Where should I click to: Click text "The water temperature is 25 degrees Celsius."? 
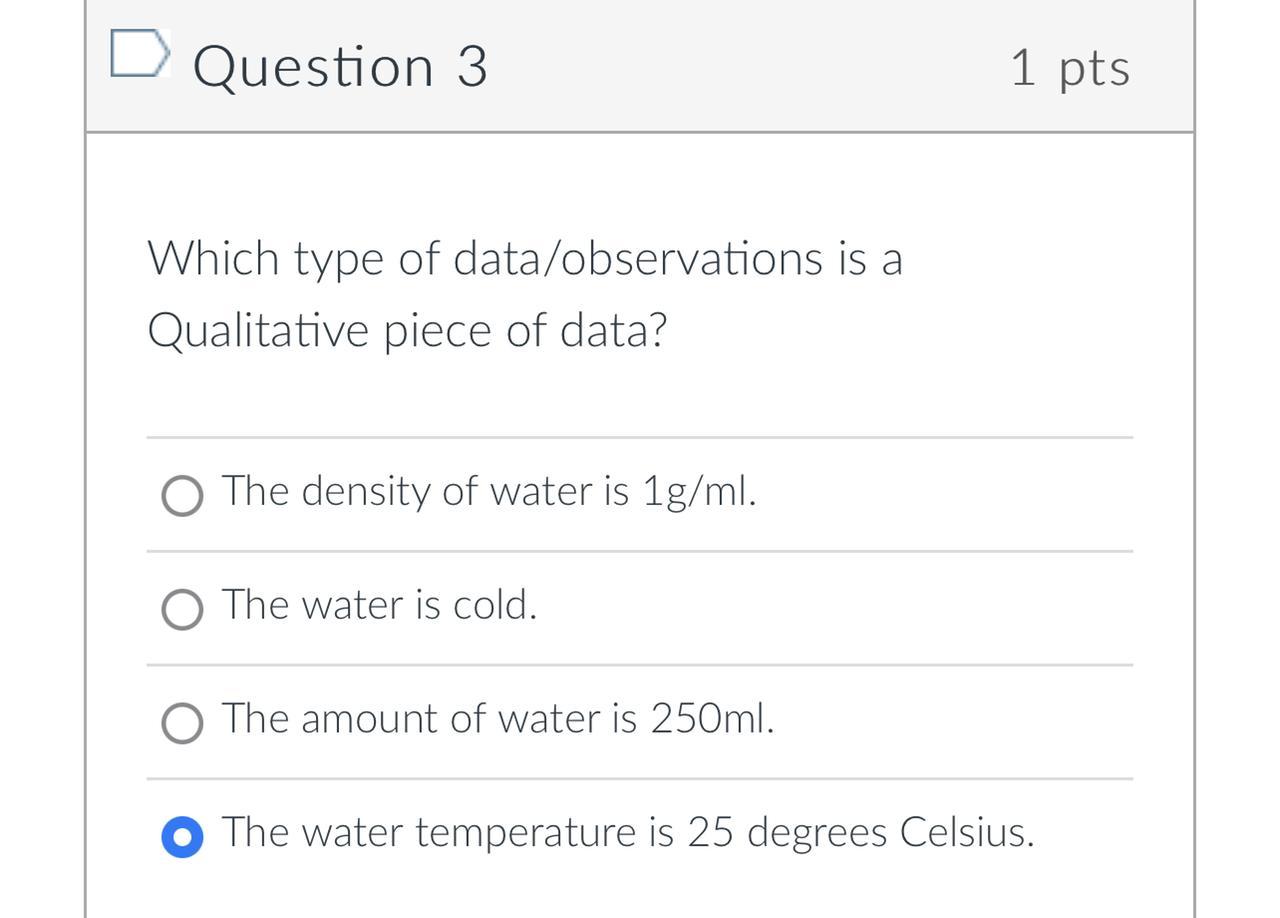pos(628,833)
